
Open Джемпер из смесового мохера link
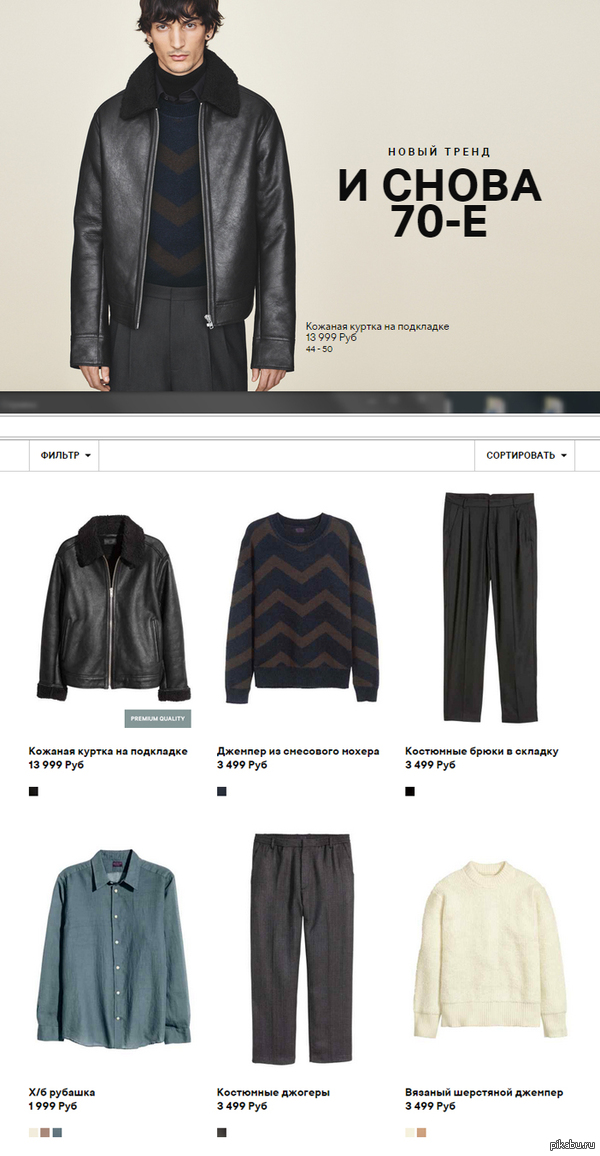coord(298,751)
